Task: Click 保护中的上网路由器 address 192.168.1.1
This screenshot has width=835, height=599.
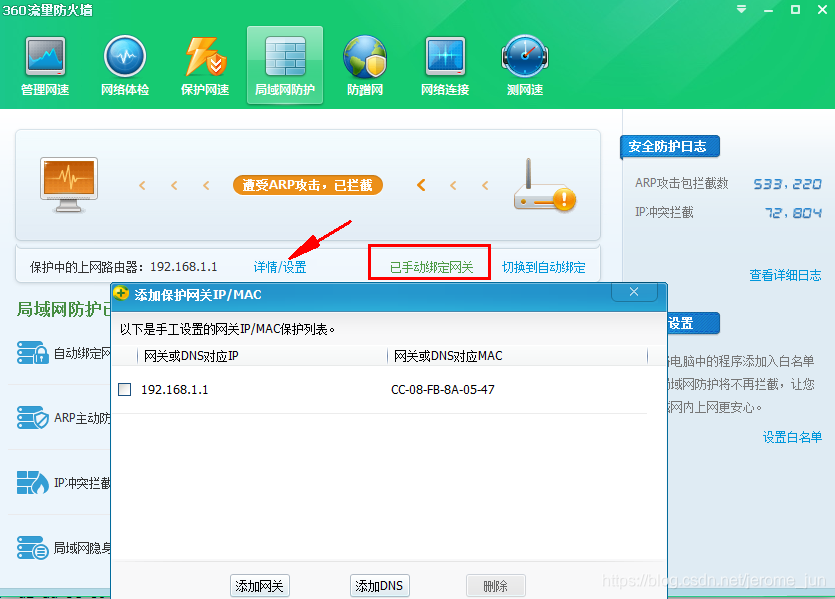Action: click(x=184, y=266)
